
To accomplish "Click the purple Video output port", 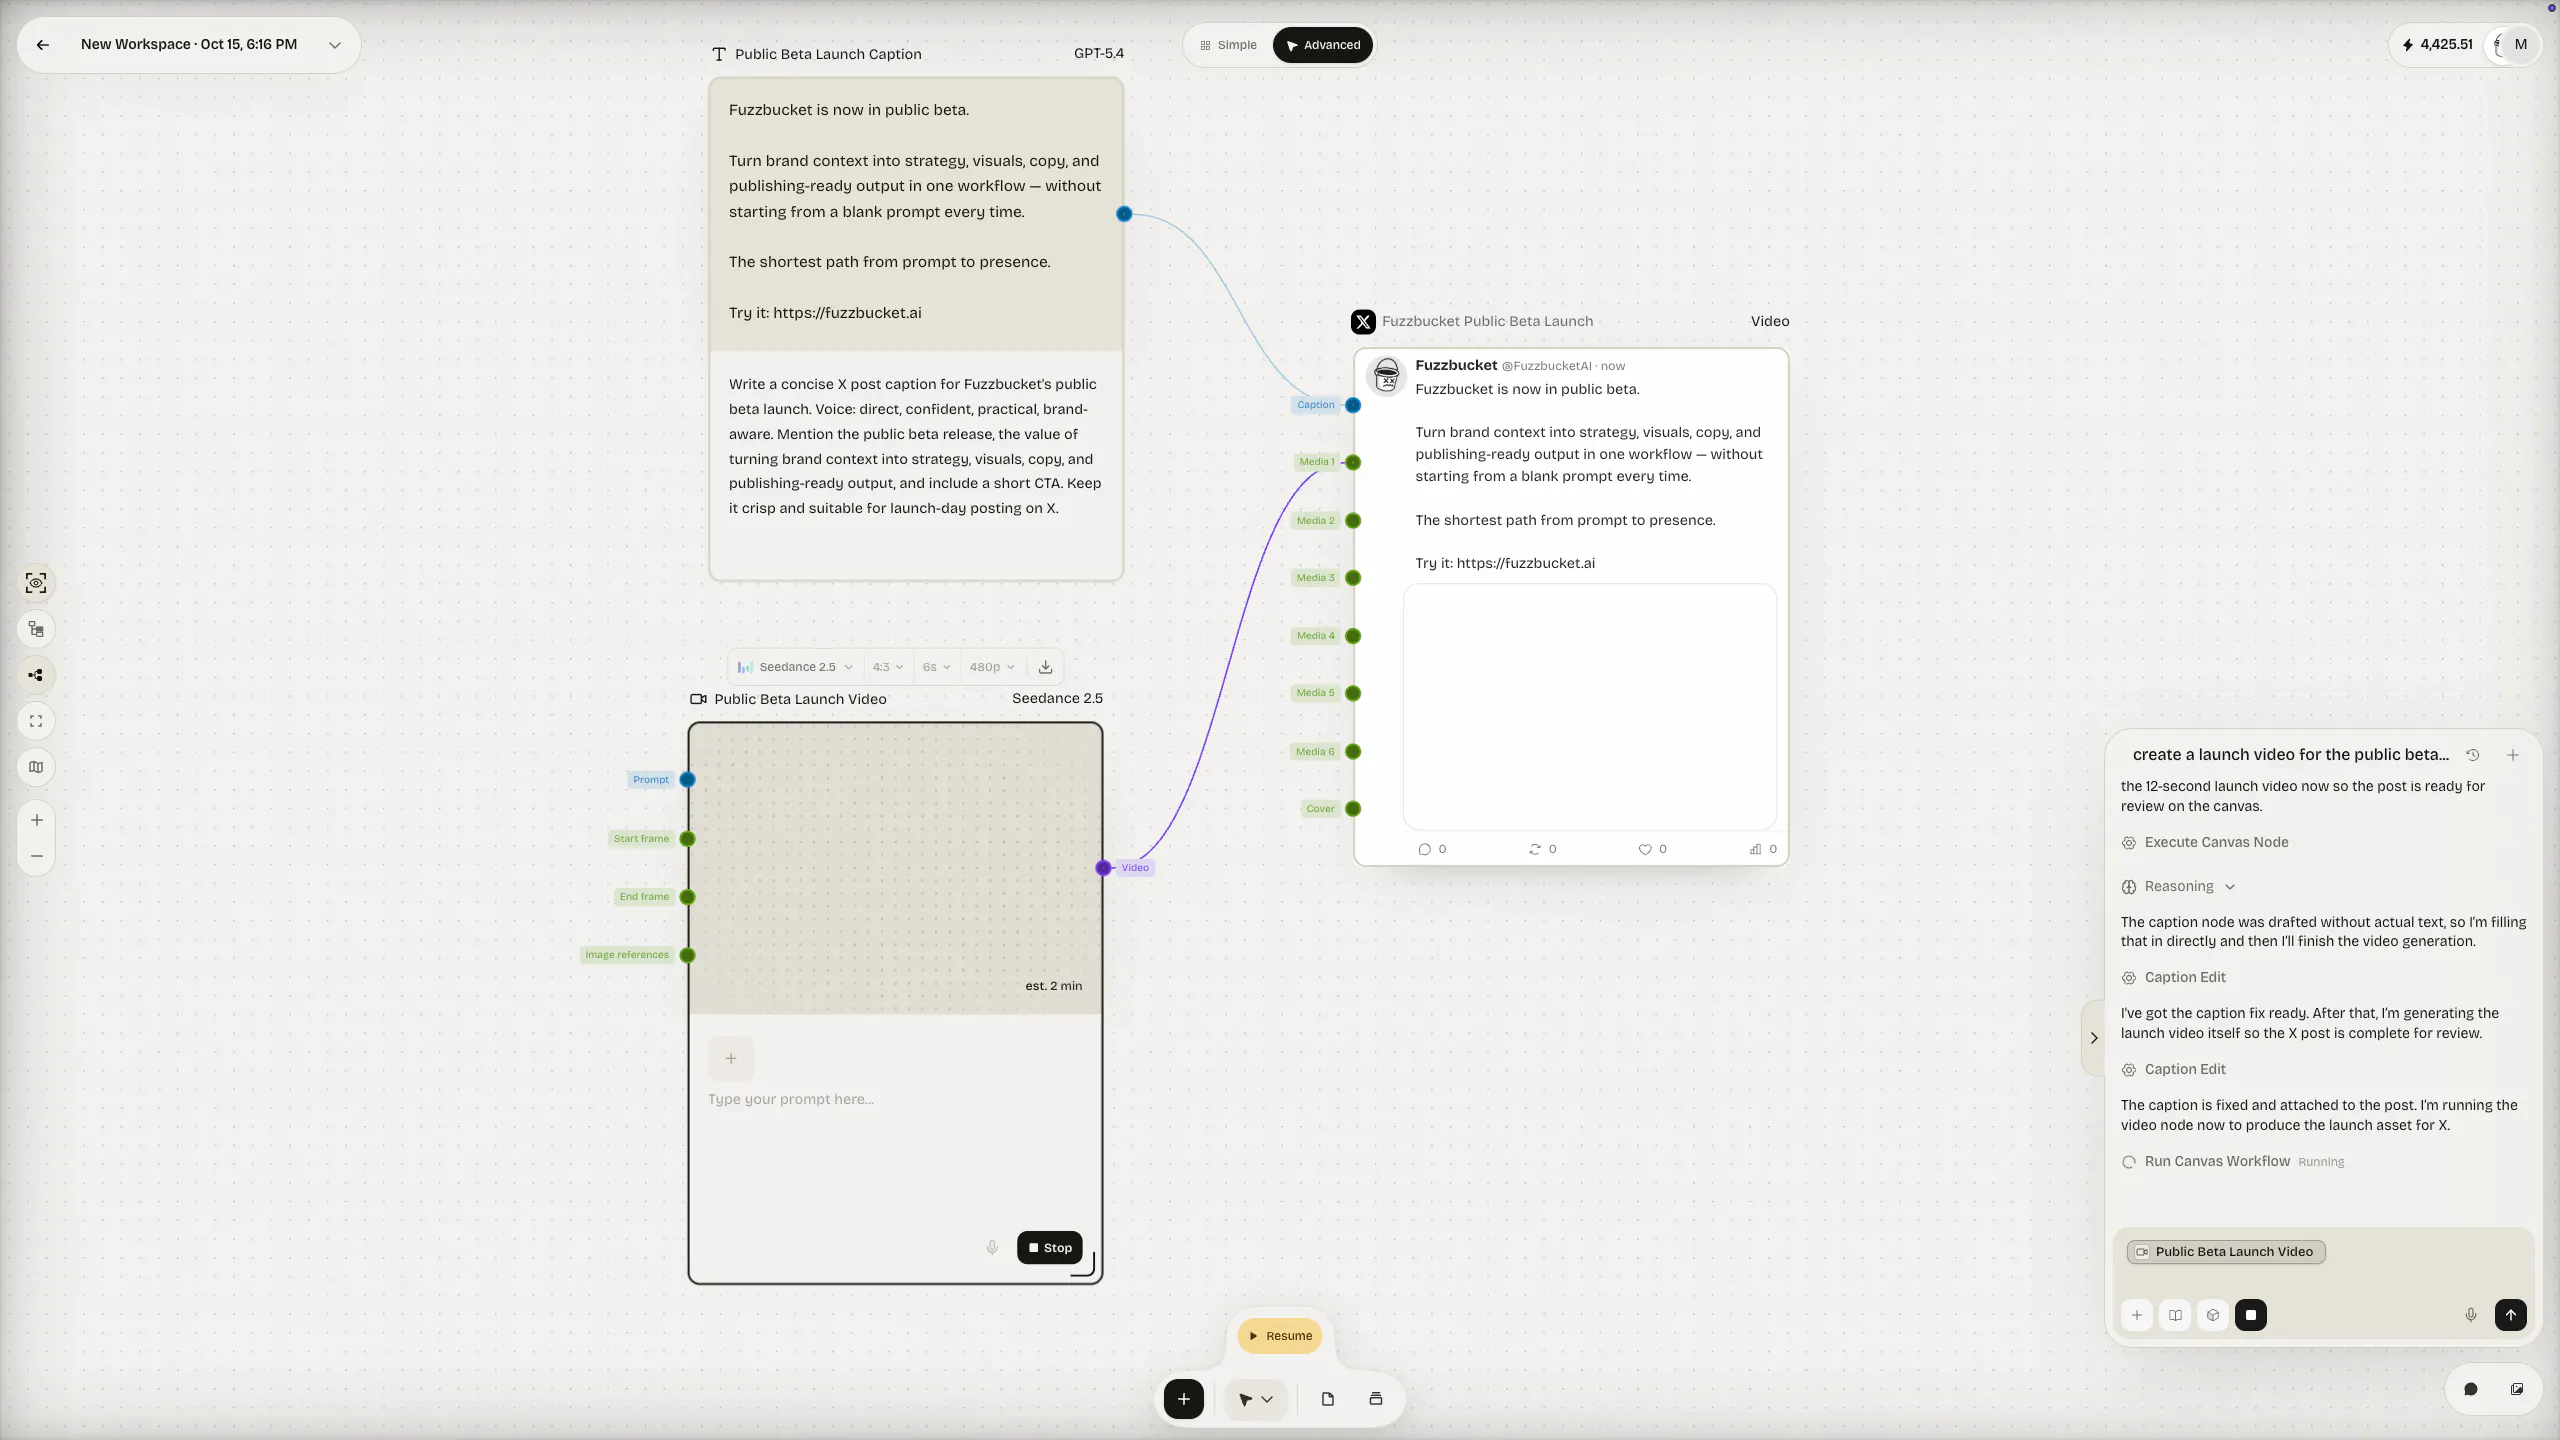I will tap(1103, 868).
